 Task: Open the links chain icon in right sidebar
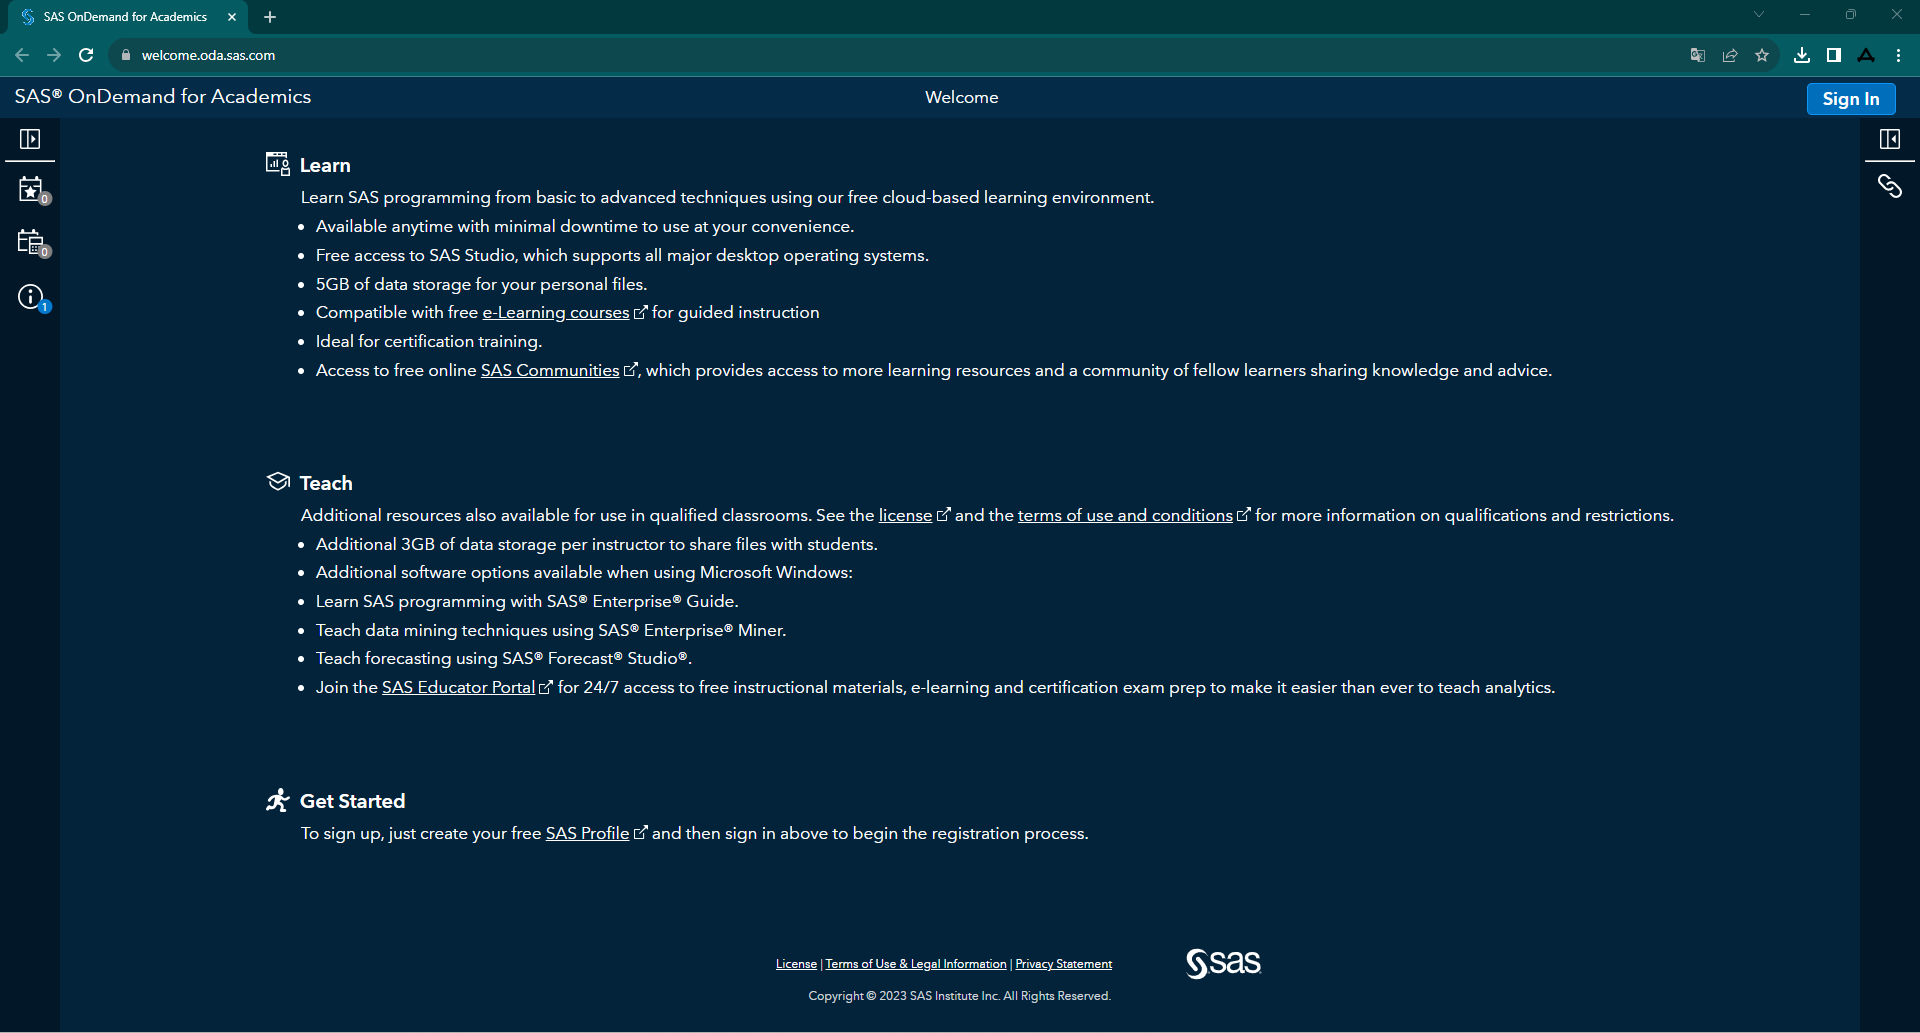click(1889, 186)
